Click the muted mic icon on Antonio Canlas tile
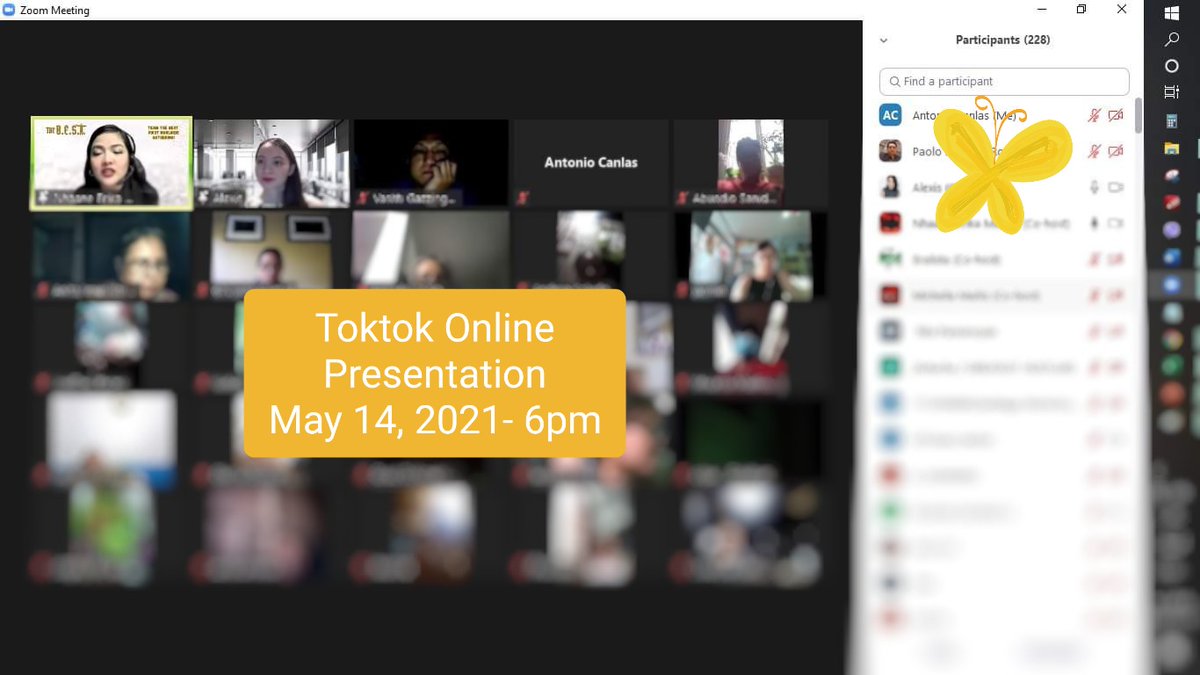This screenshot has height=675, width=1200. tap(523, 199)
